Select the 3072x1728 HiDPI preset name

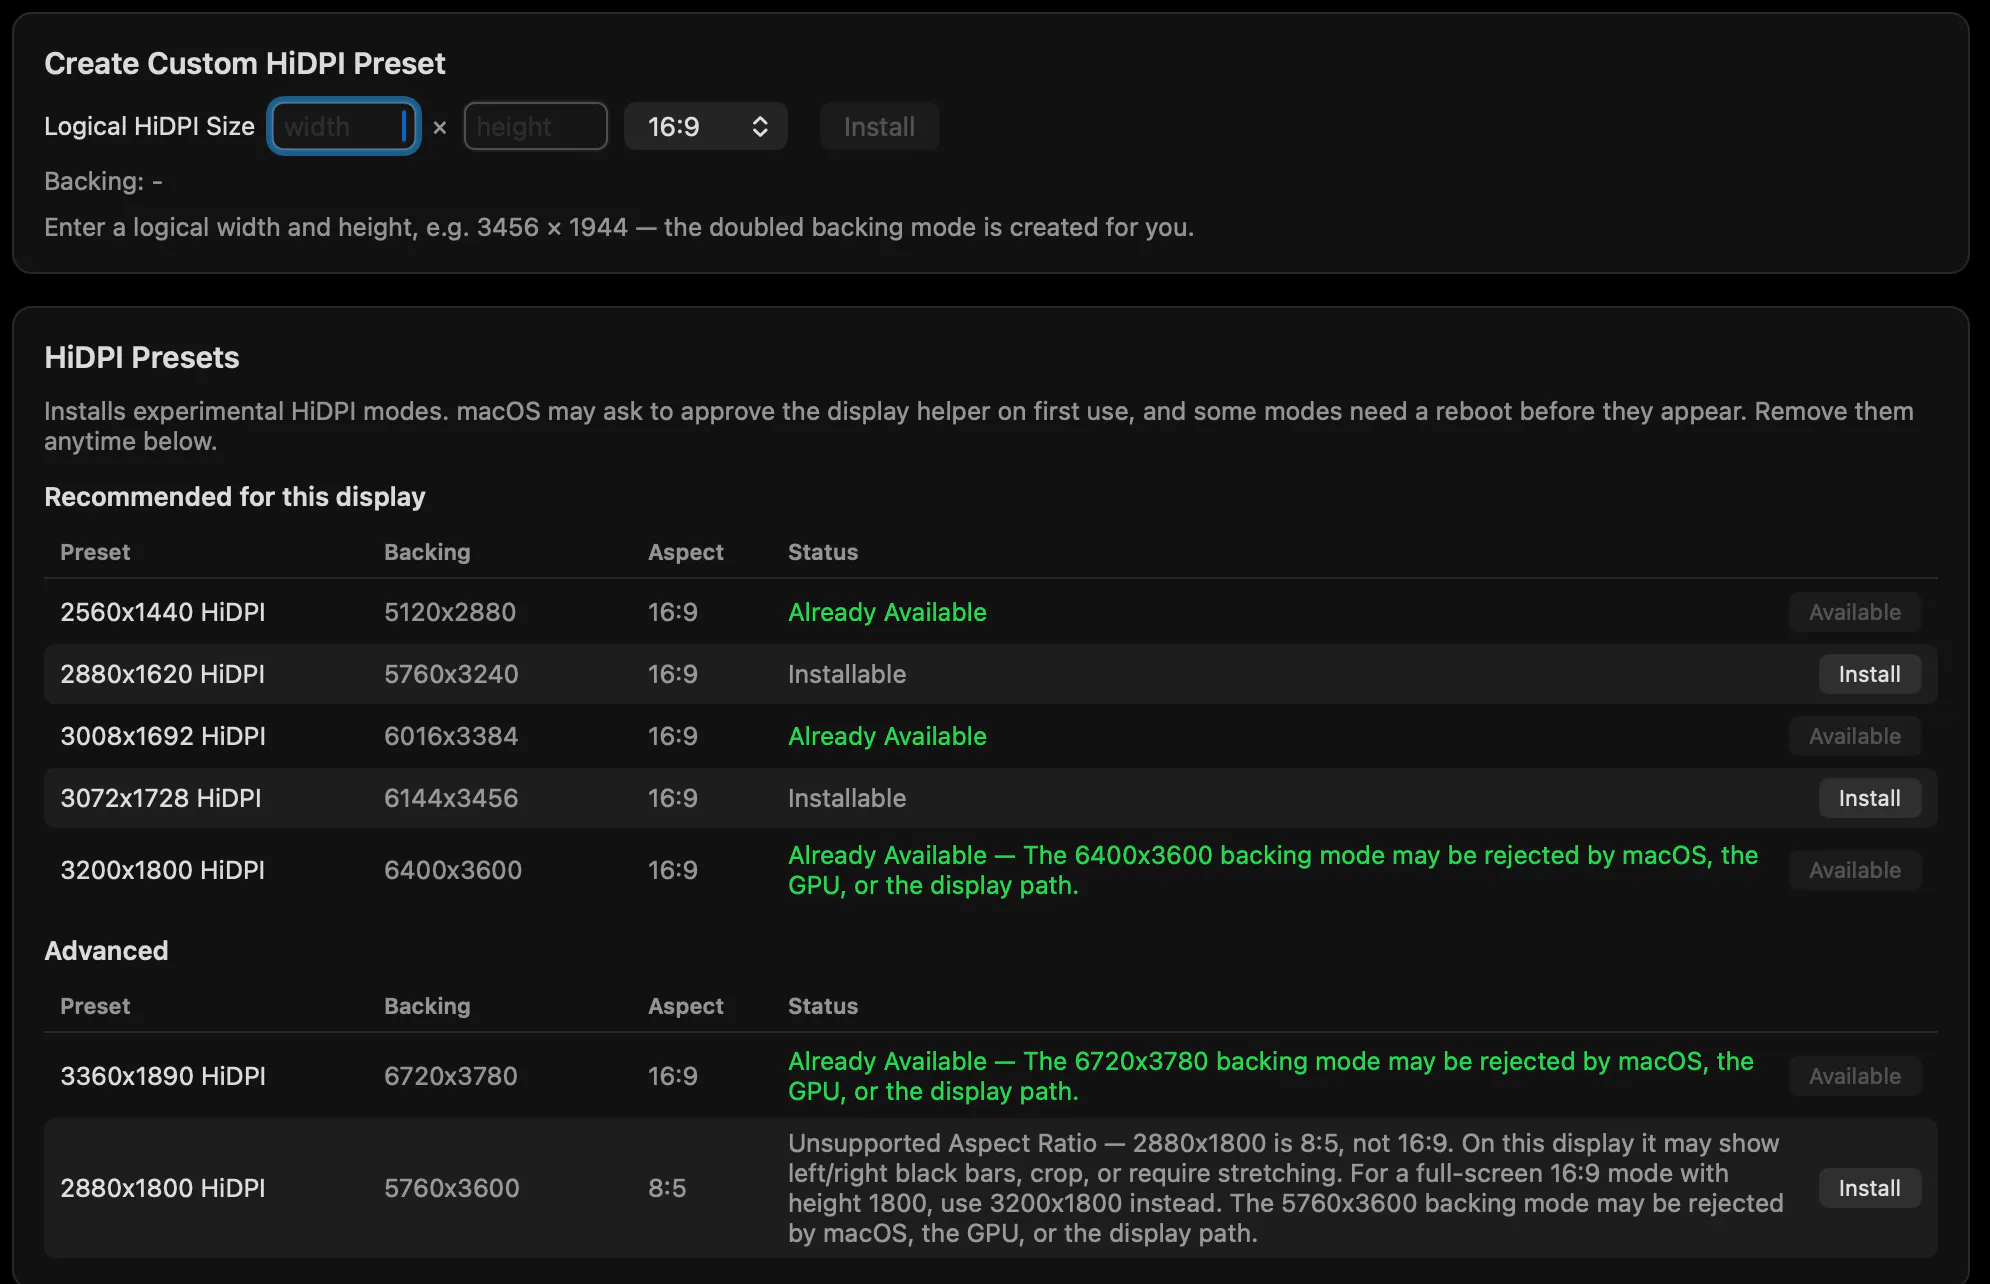point(161,798)
